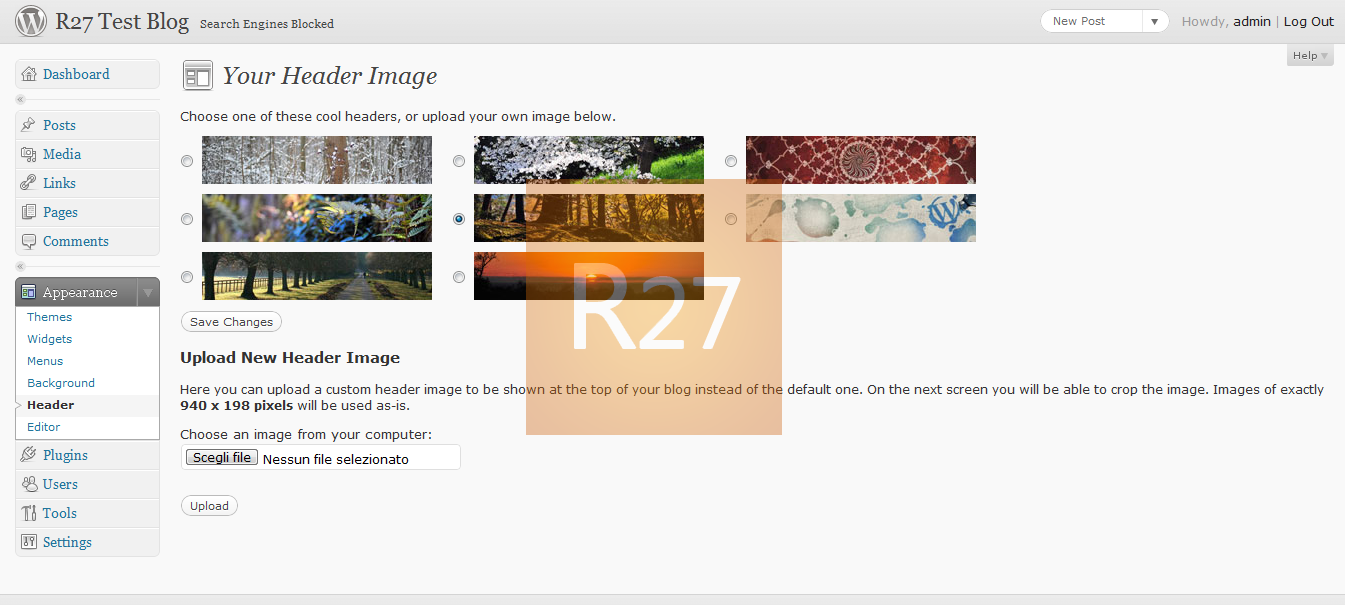The image size is (1345, 605).
Task: Open the New Post dropdown arrow
Action: 1154,21
